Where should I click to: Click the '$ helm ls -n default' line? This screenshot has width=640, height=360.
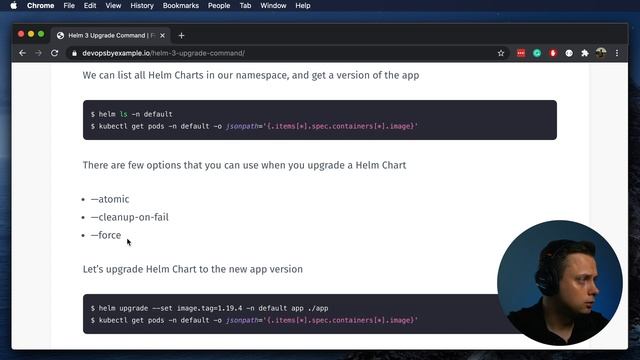tap(131, 114)
